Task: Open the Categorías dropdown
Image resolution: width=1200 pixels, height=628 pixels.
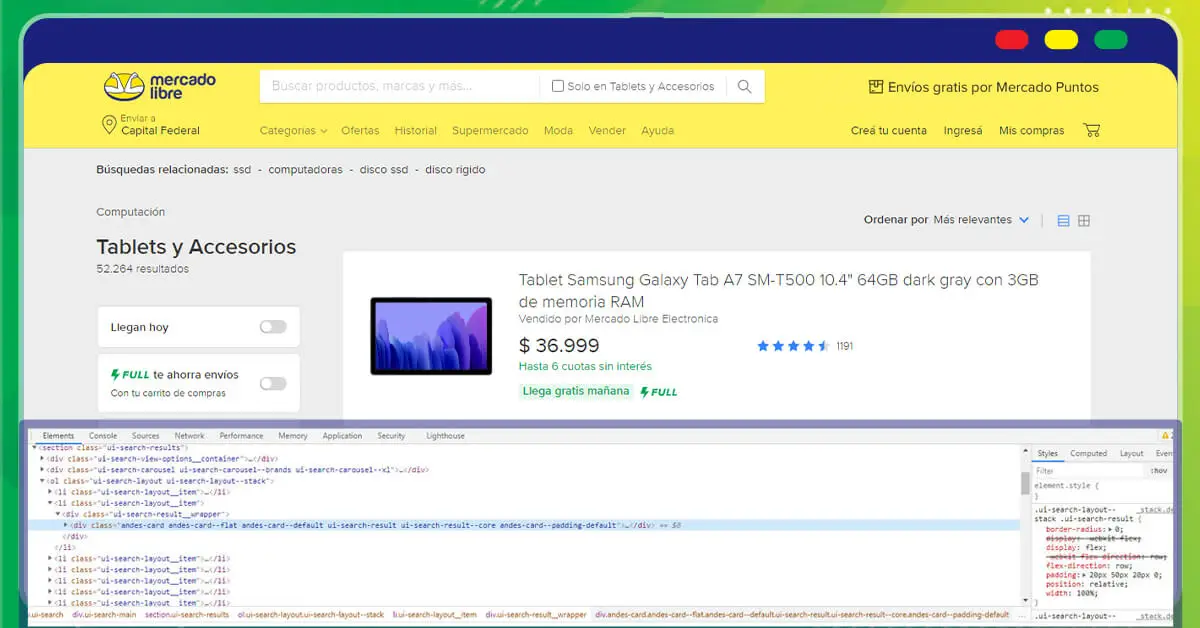Action: [x=293, y=131]
